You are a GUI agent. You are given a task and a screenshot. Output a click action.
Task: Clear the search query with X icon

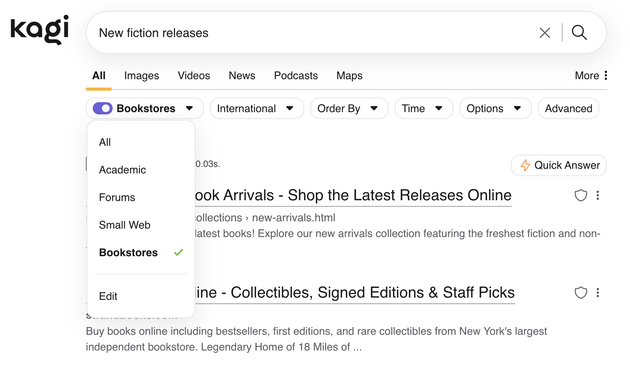[544, 33]
